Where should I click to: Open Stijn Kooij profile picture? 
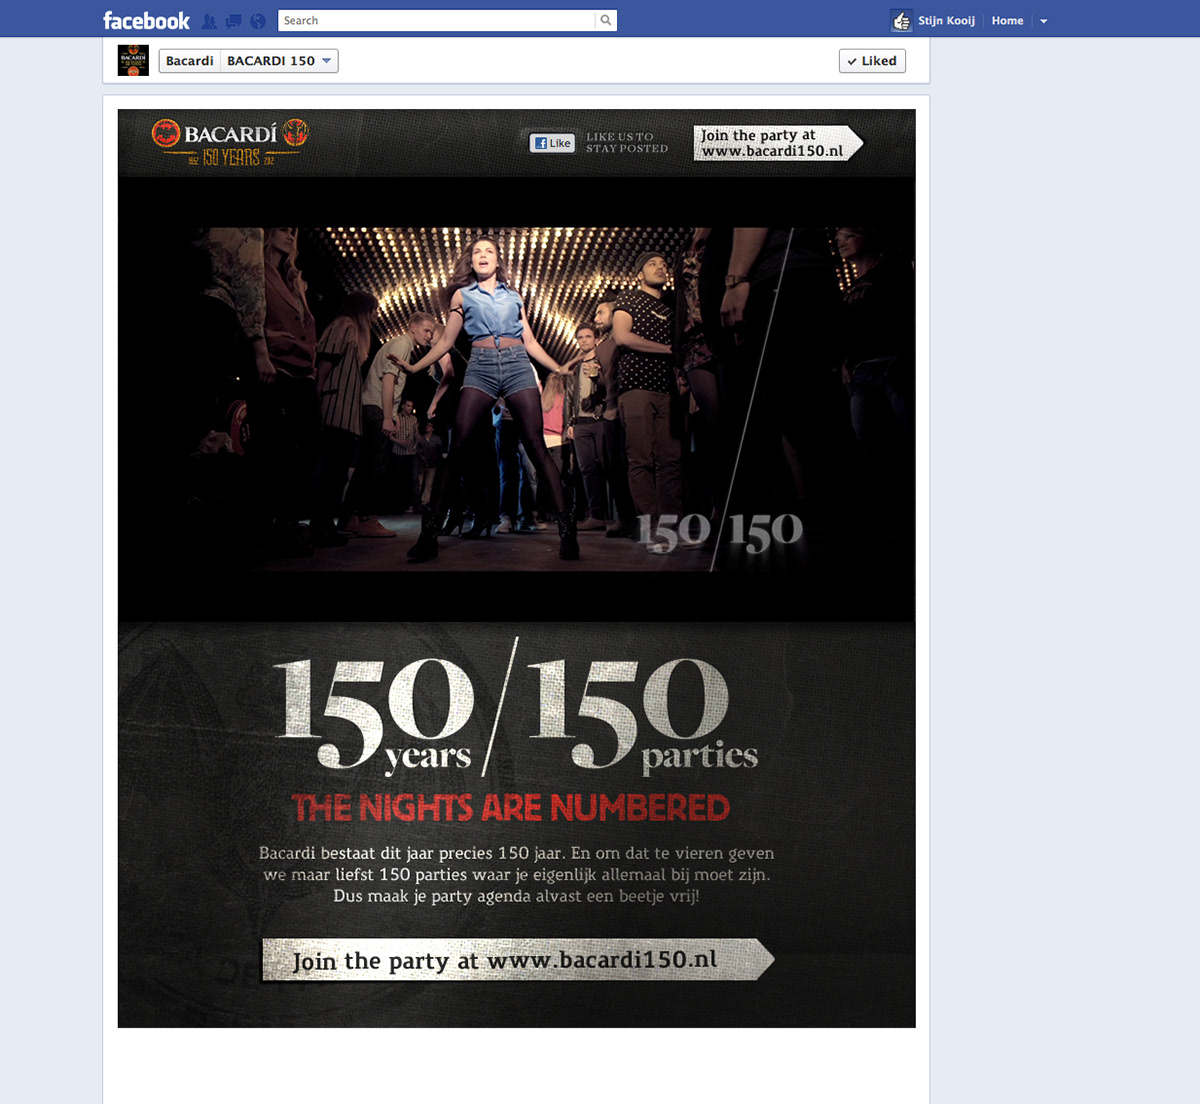(901, 20)
